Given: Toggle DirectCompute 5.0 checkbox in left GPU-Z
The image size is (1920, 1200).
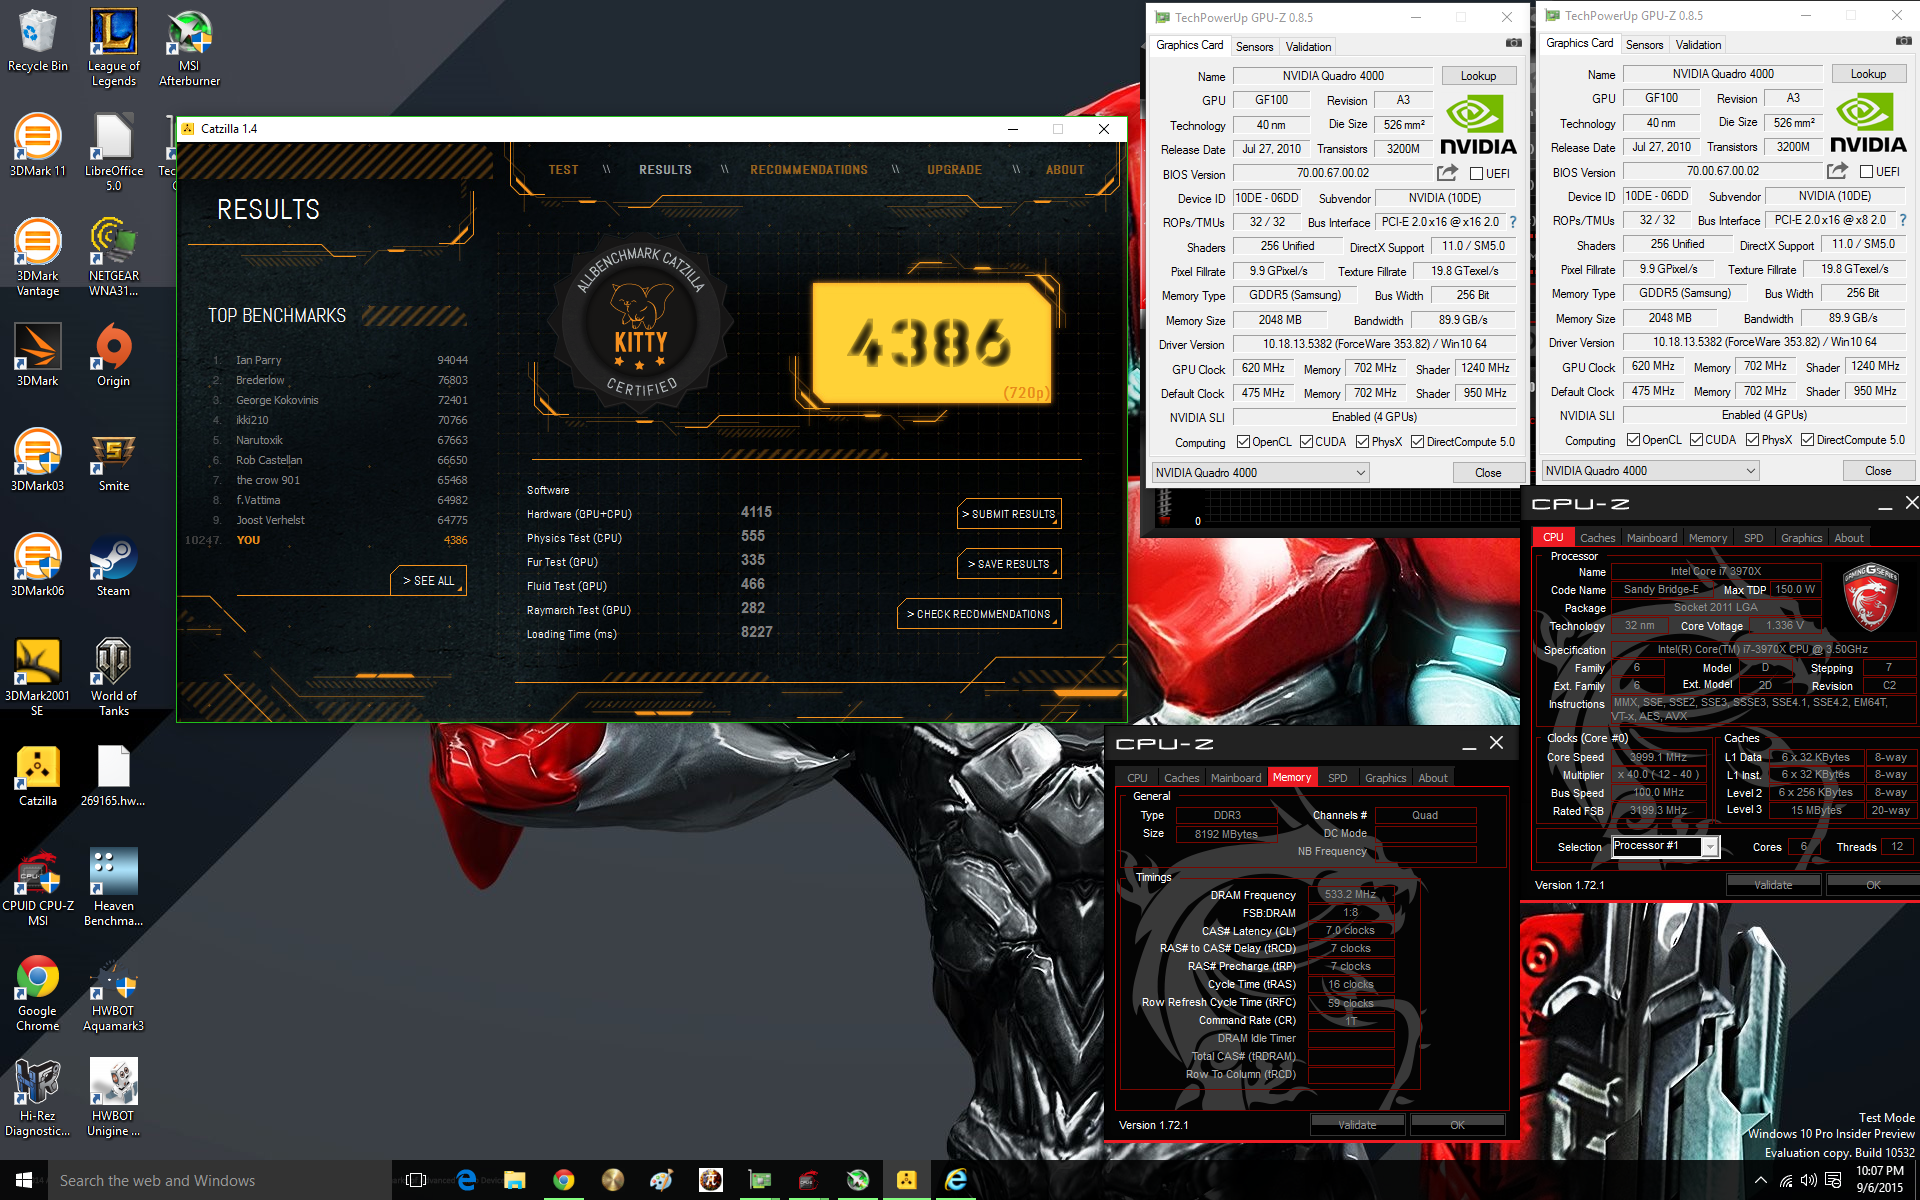Looking at the screenshot, I should pos(1417,442).
